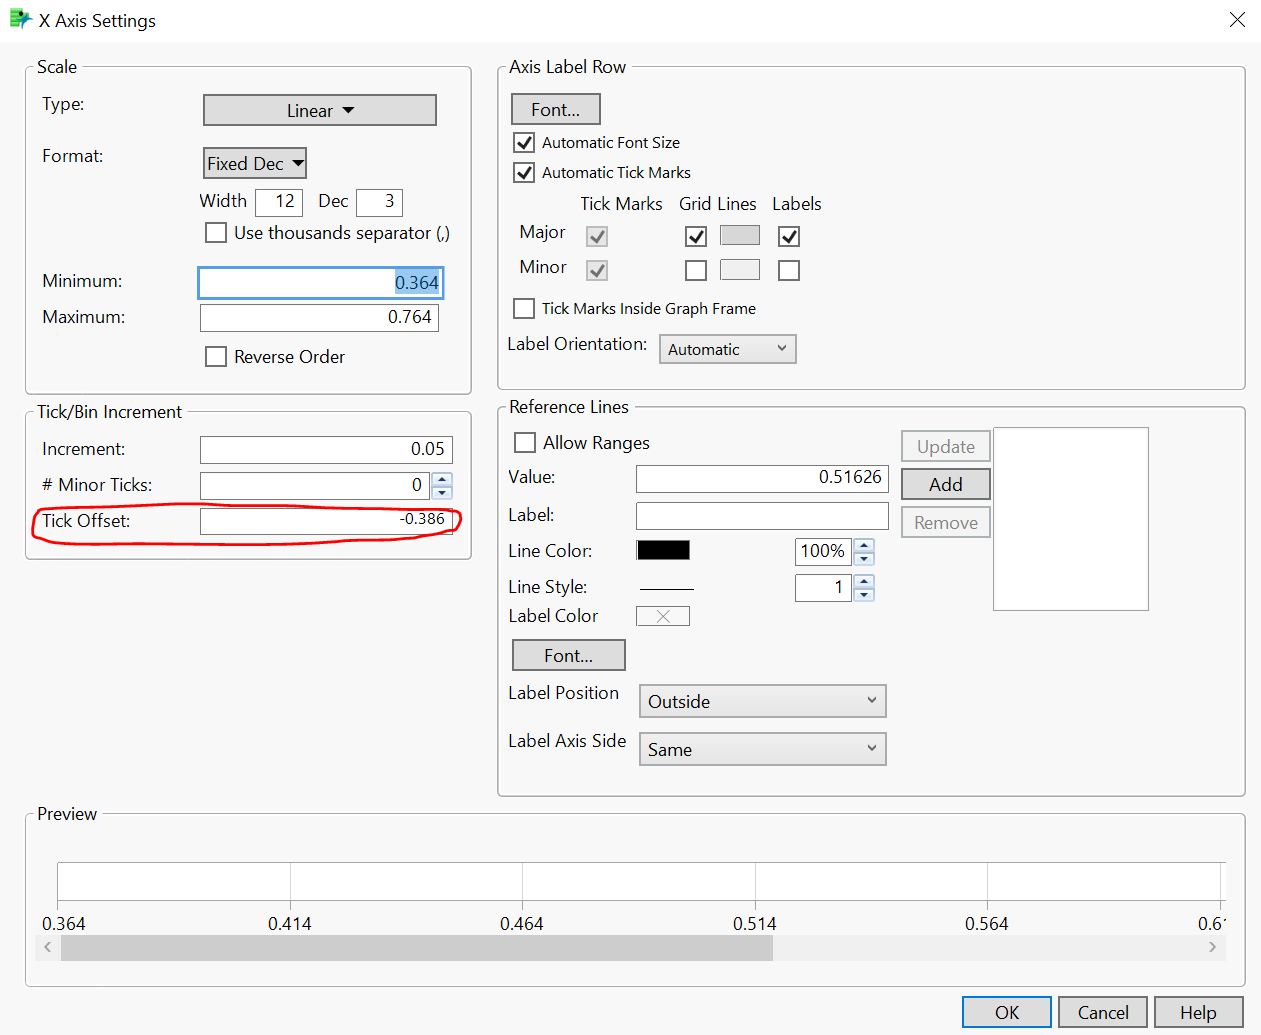The image size is (1261, 1035).
Task: Open the Label Axis Side dropdown
Action: click(x=762, y=749)
